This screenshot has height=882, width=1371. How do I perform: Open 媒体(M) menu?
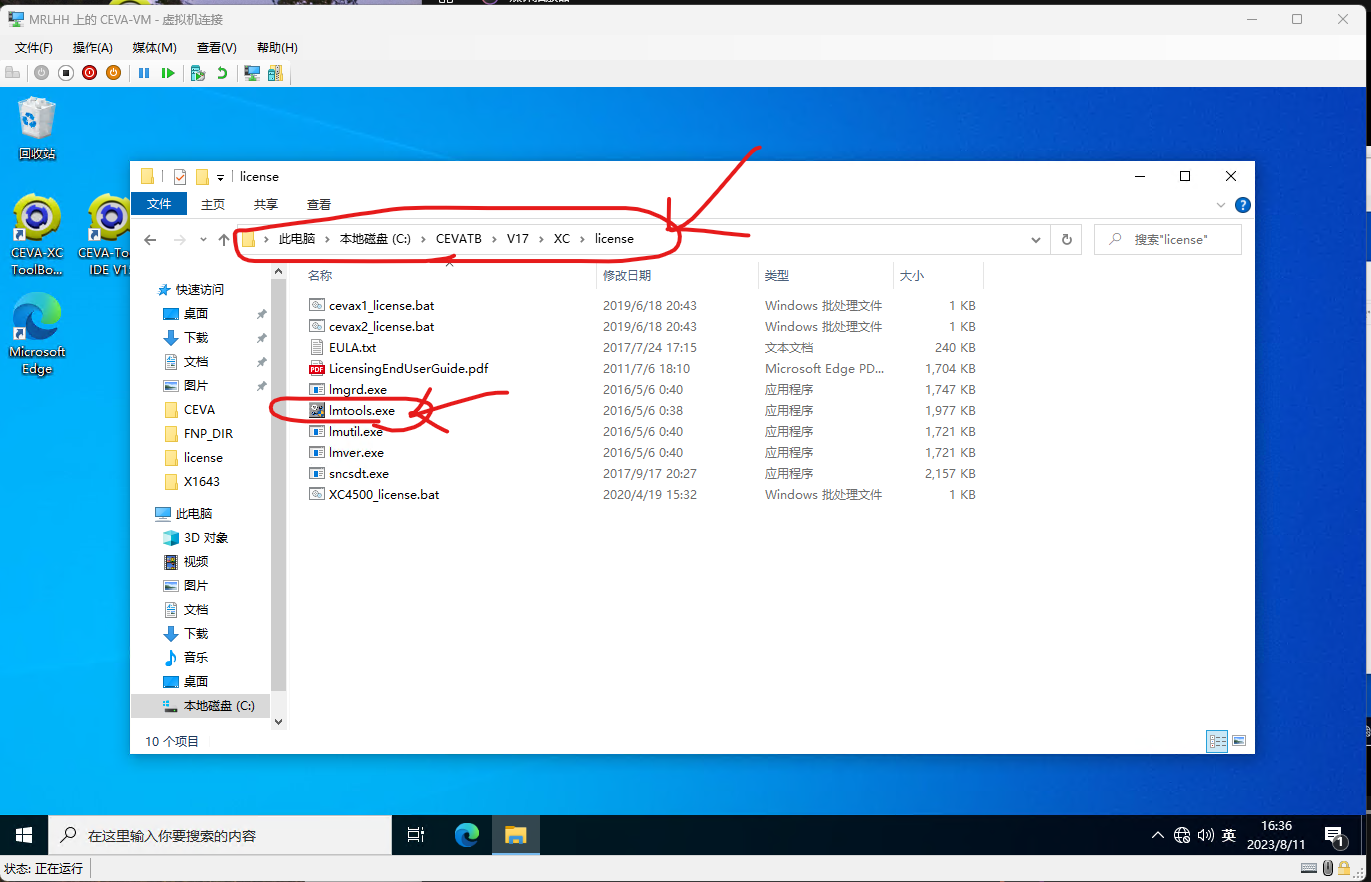[154, 48]
